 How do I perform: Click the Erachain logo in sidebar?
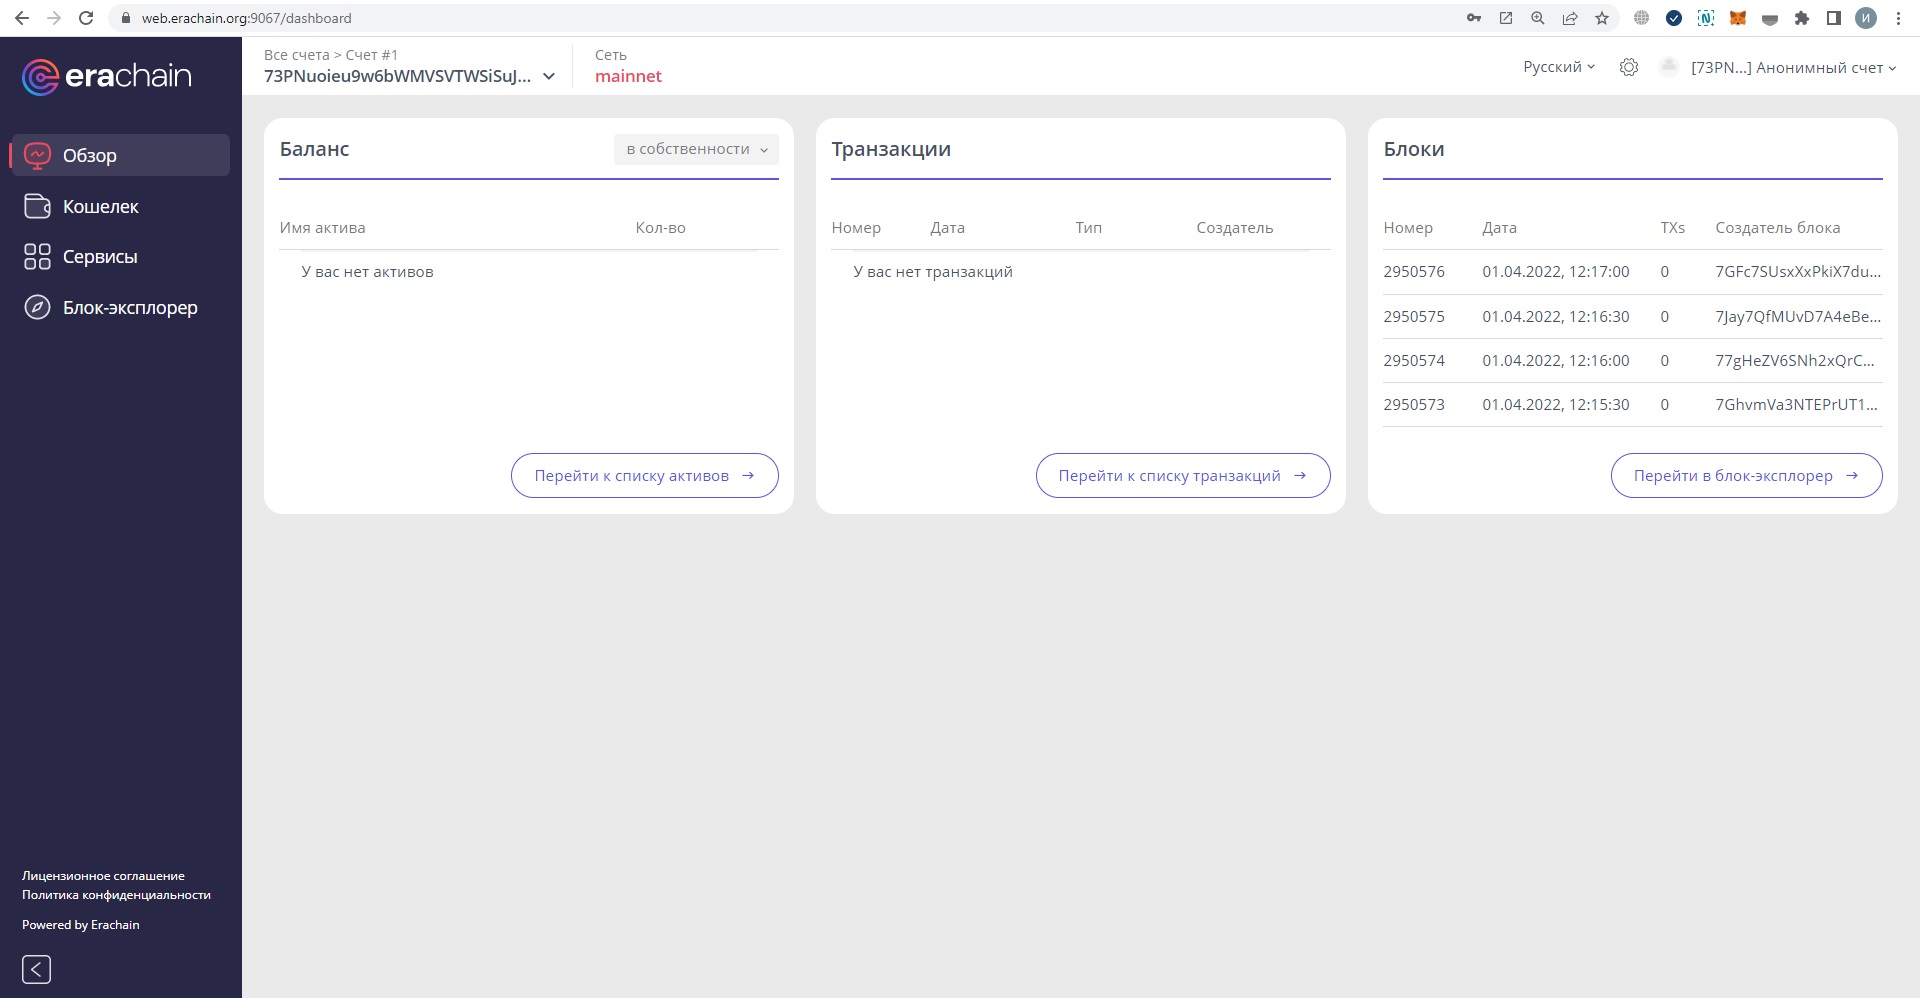tap(107, 77)
